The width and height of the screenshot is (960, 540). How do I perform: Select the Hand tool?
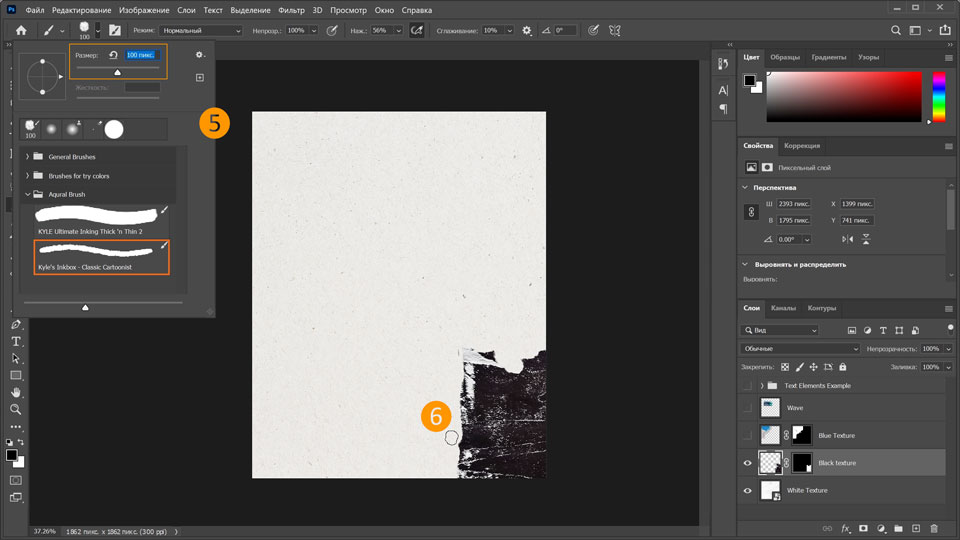tap(16, 392)
